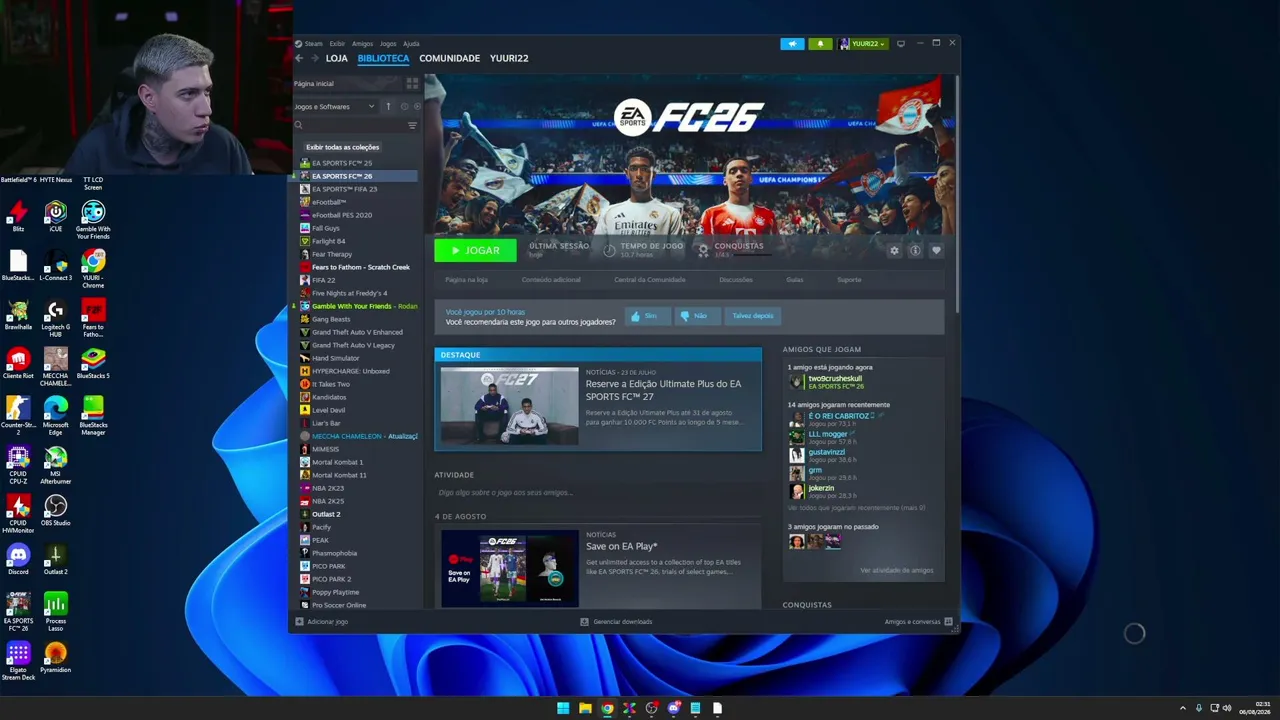Click Save on EA Play news thumbnail

coord(509,569)
